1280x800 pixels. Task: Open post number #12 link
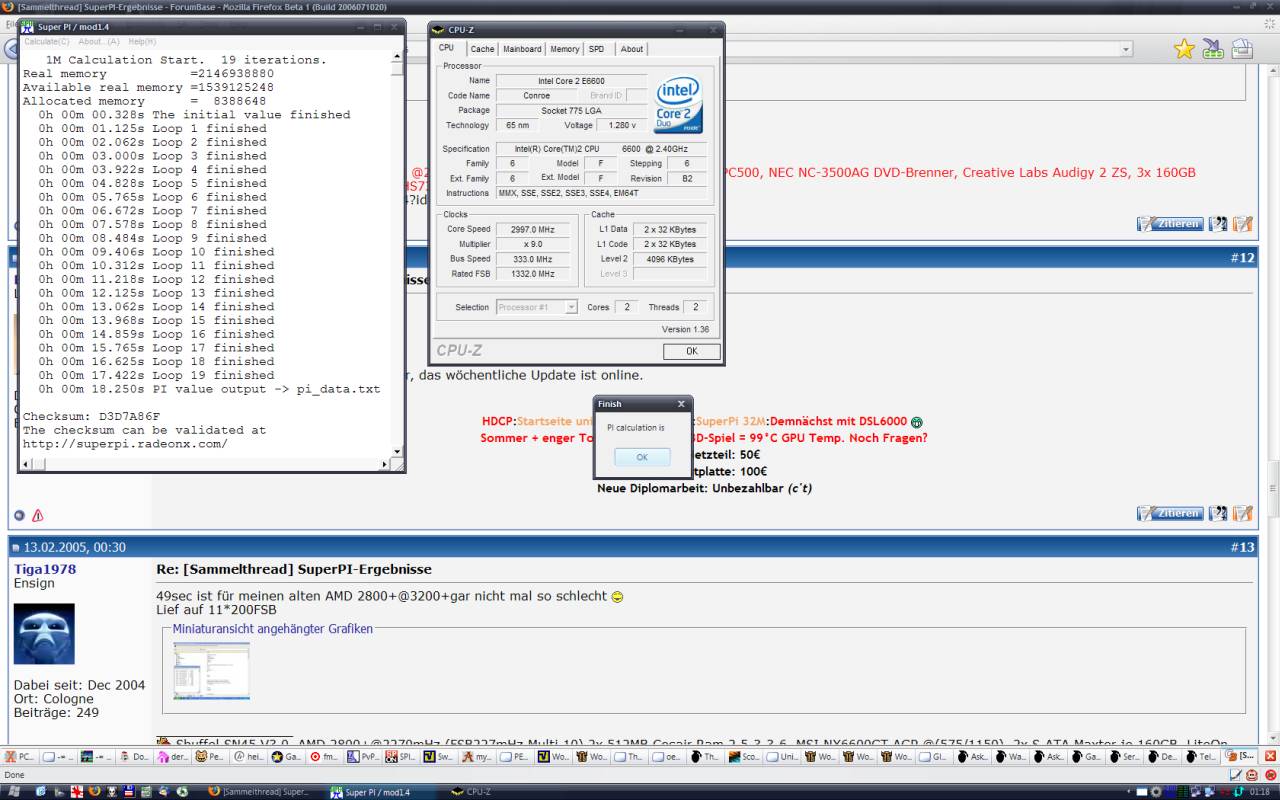tap(1242, 258)
